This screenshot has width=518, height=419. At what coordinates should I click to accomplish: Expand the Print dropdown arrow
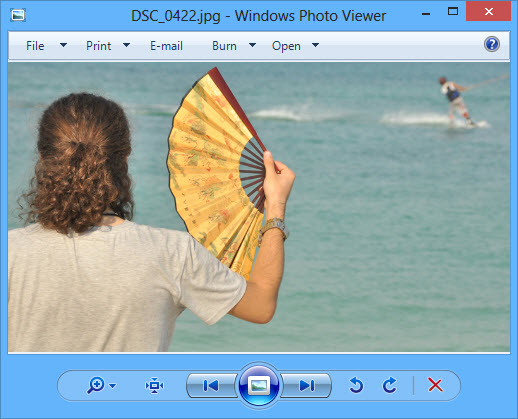click(x=126, y=45)
